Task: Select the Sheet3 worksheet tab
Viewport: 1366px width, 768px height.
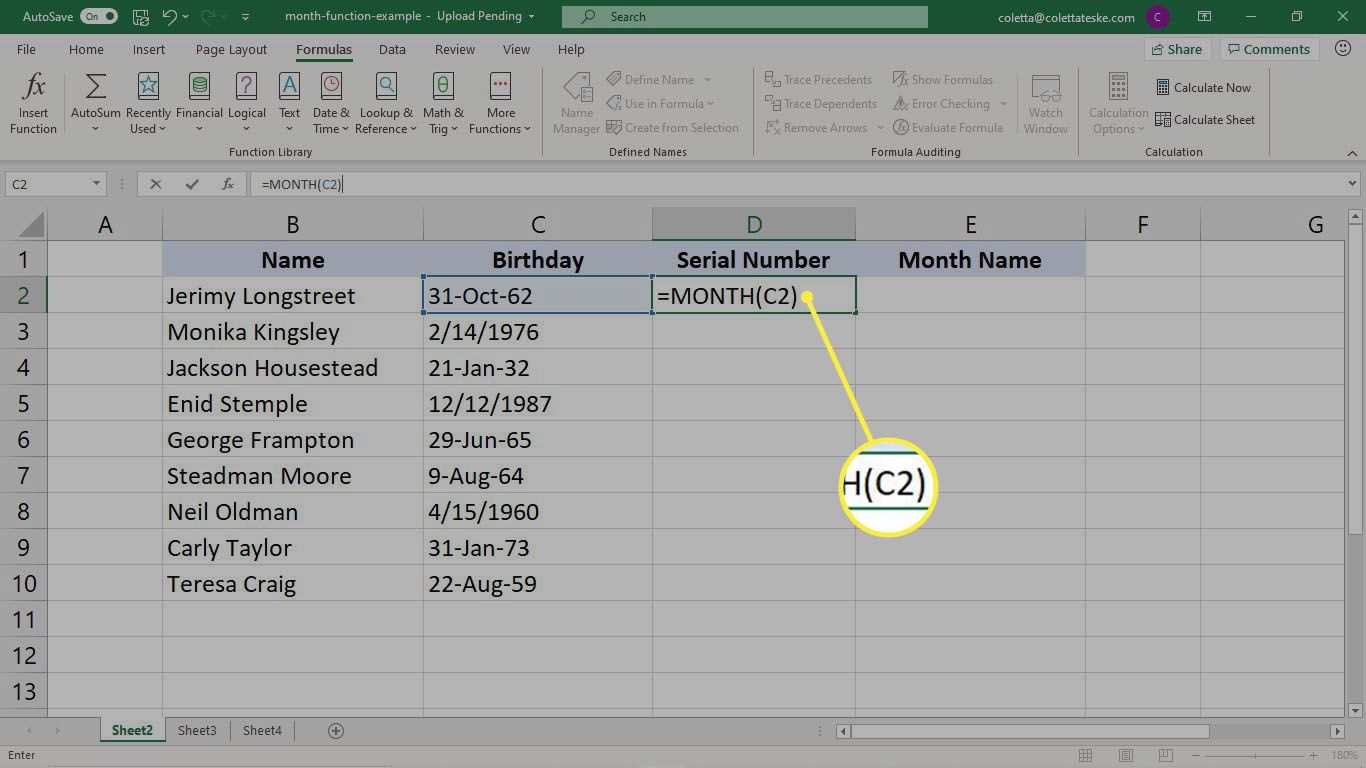Action: (x=196, y=730)
